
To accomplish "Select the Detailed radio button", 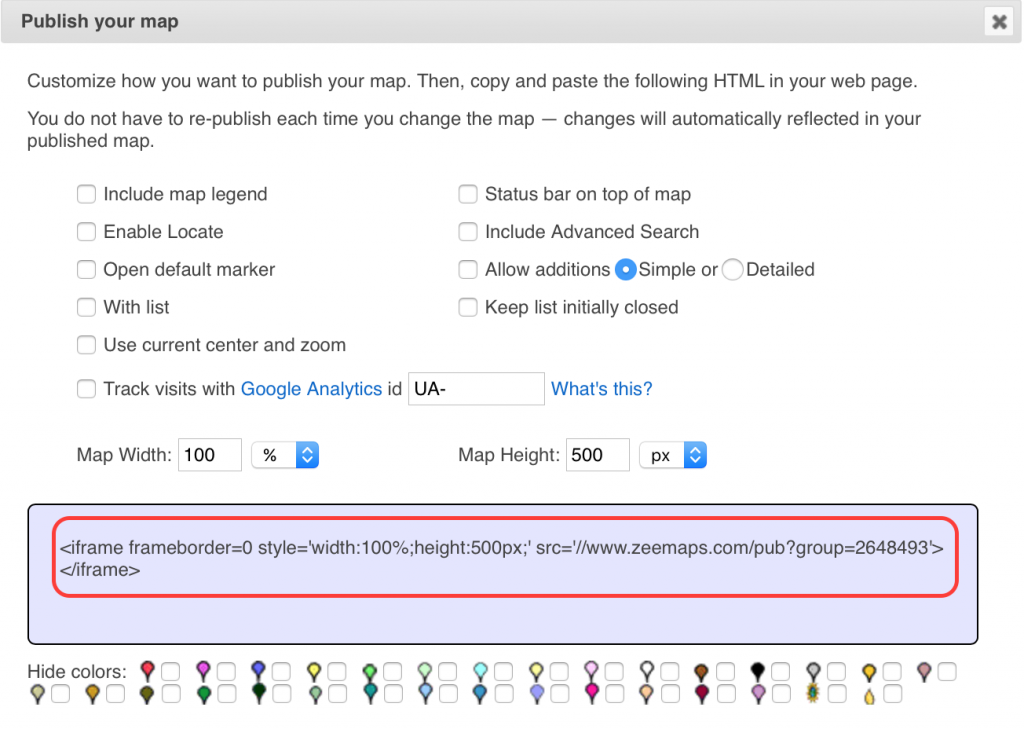I will 732,270.
